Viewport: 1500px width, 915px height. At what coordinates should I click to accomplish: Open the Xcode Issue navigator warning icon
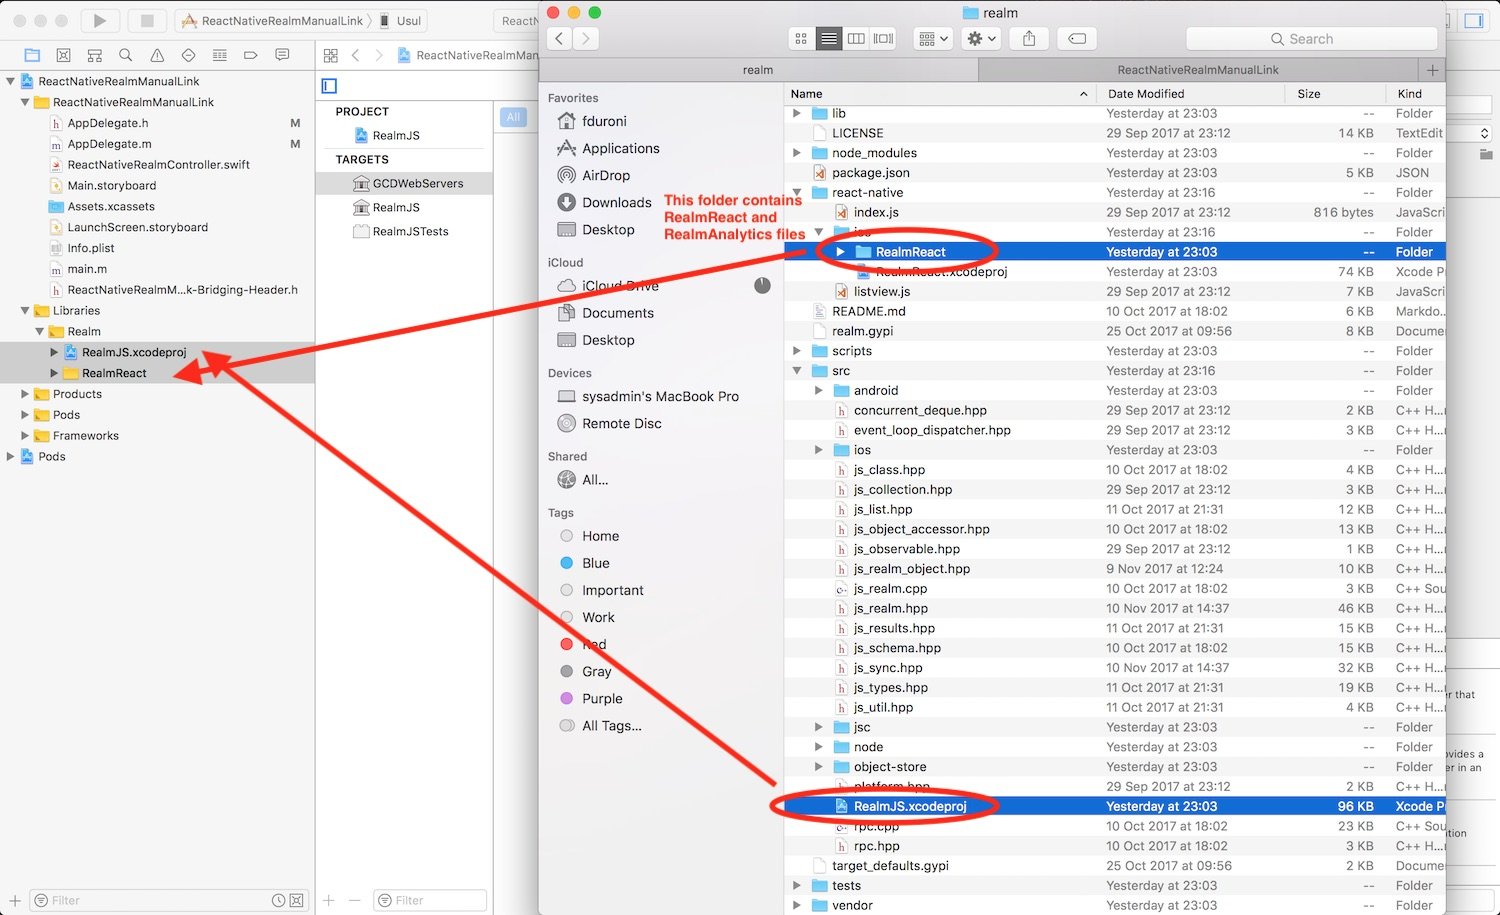(157, 55)
